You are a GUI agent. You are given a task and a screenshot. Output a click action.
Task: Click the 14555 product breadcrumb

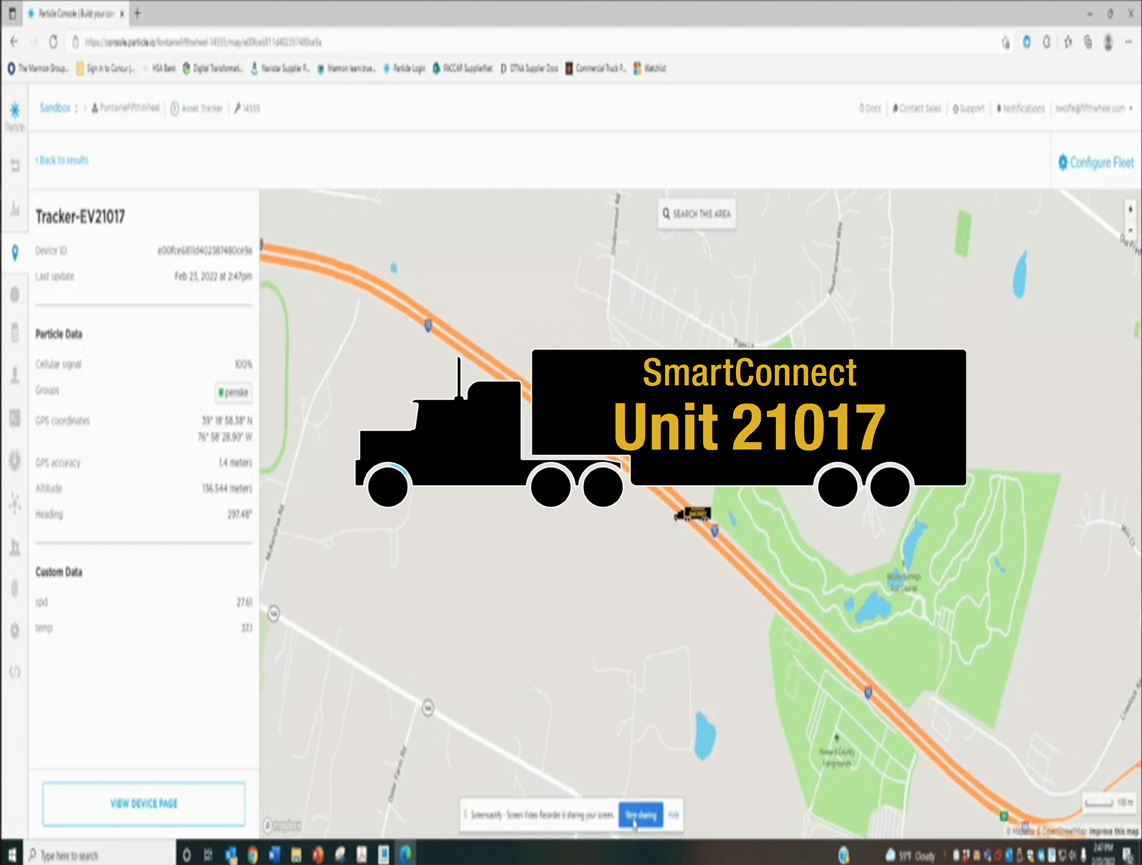tap(247, 108)
